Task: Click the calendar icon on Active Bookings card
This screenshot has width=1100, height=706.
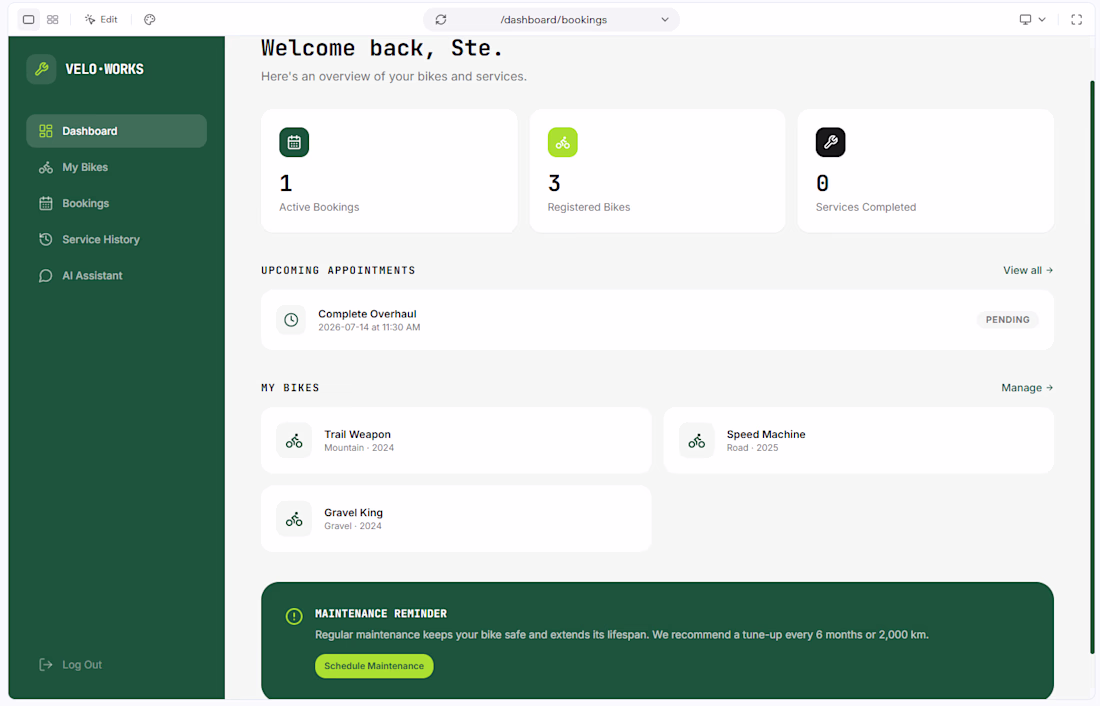Action: (294, 142)
